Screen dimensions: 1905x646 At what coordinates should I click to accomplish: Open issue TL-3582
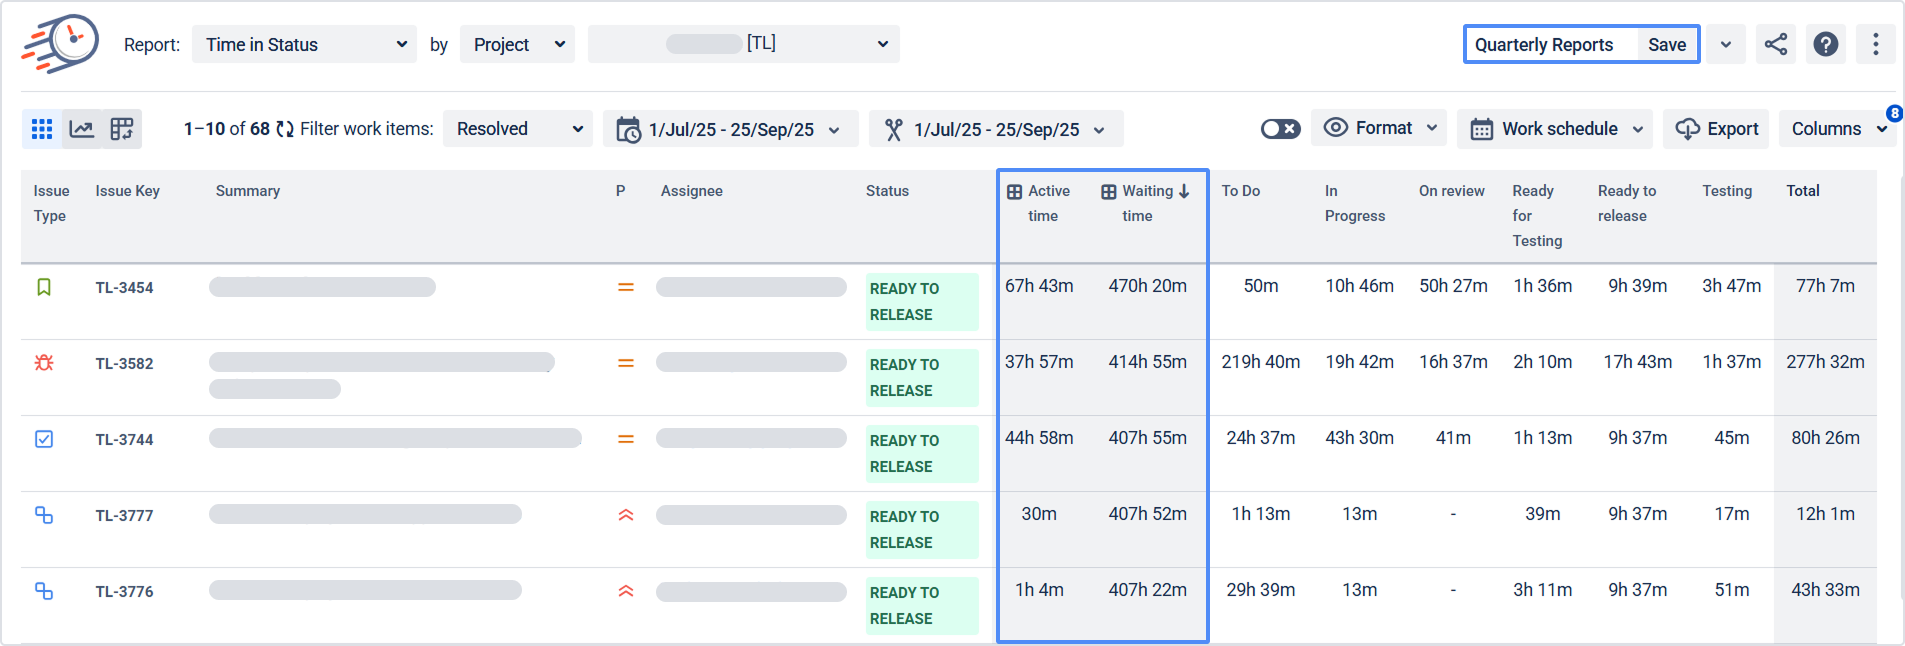(x=125, y=364)
